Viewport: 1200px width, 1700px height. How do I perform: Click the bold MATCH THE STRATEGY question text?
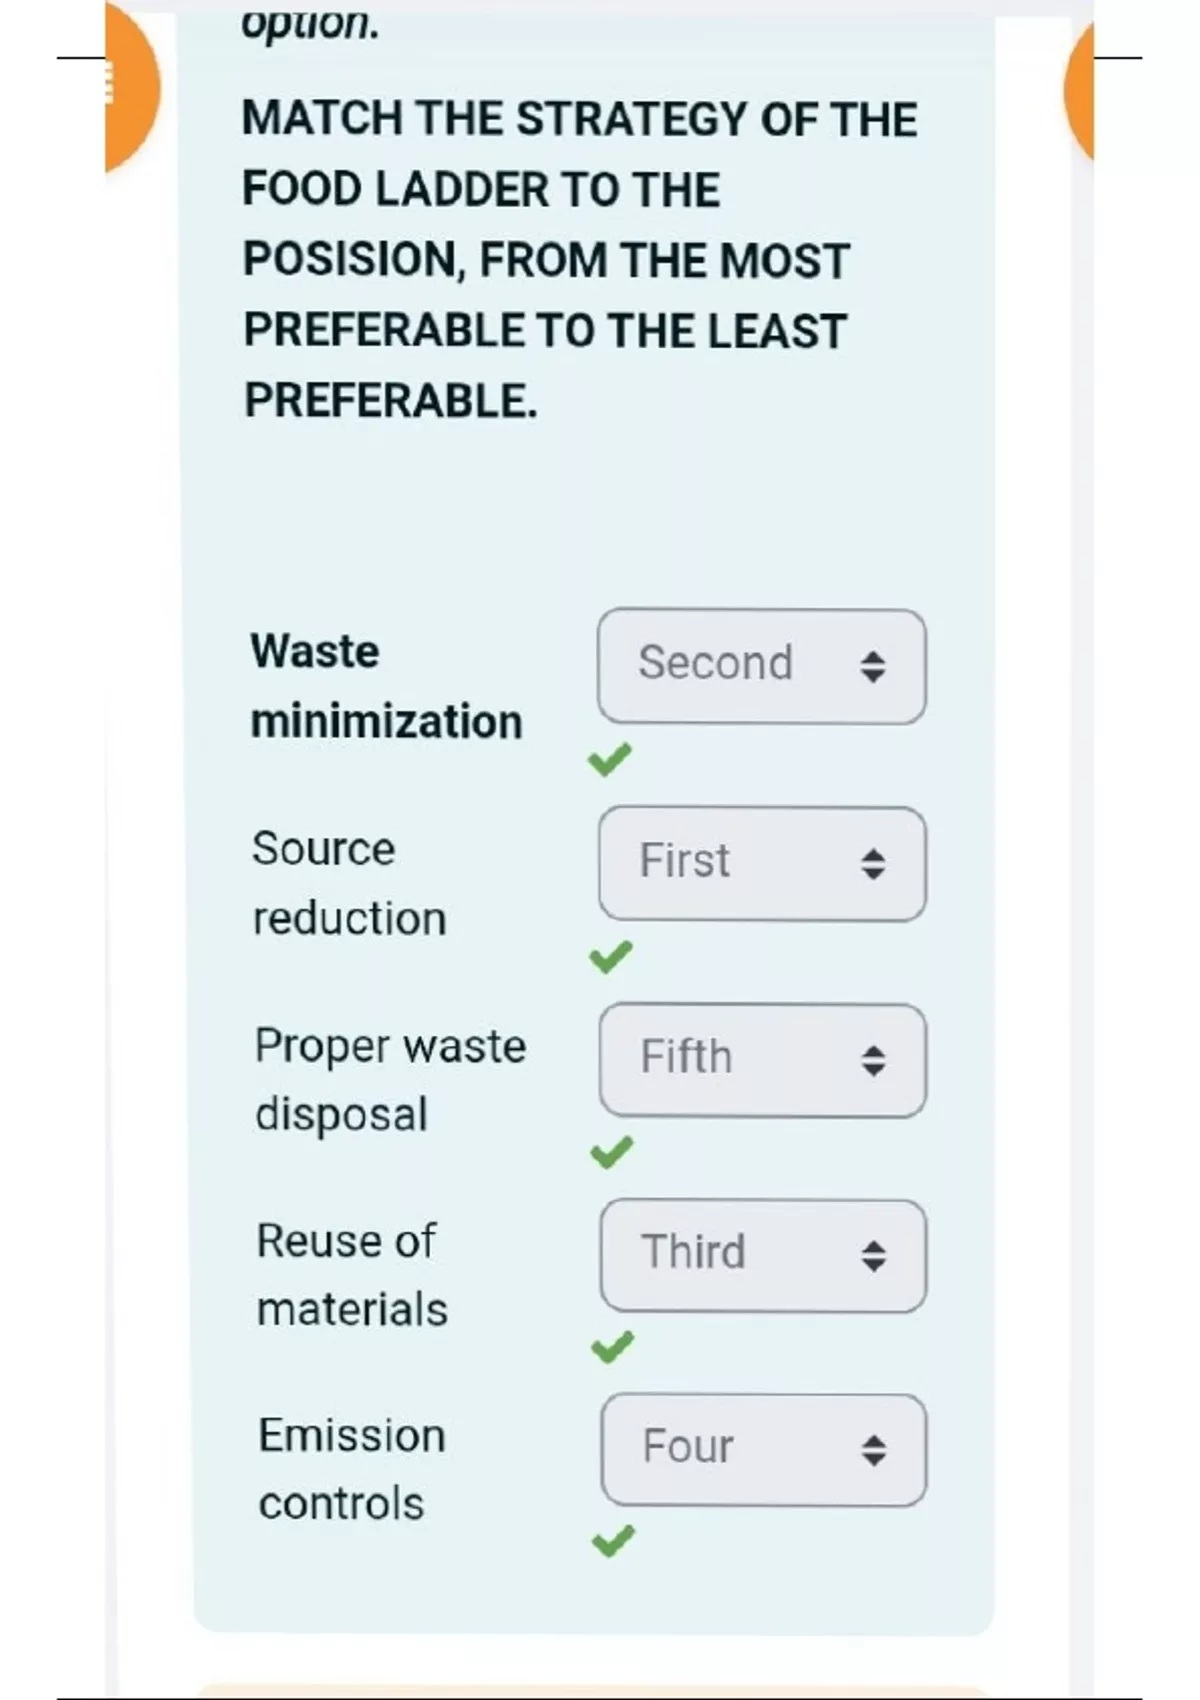578,259
